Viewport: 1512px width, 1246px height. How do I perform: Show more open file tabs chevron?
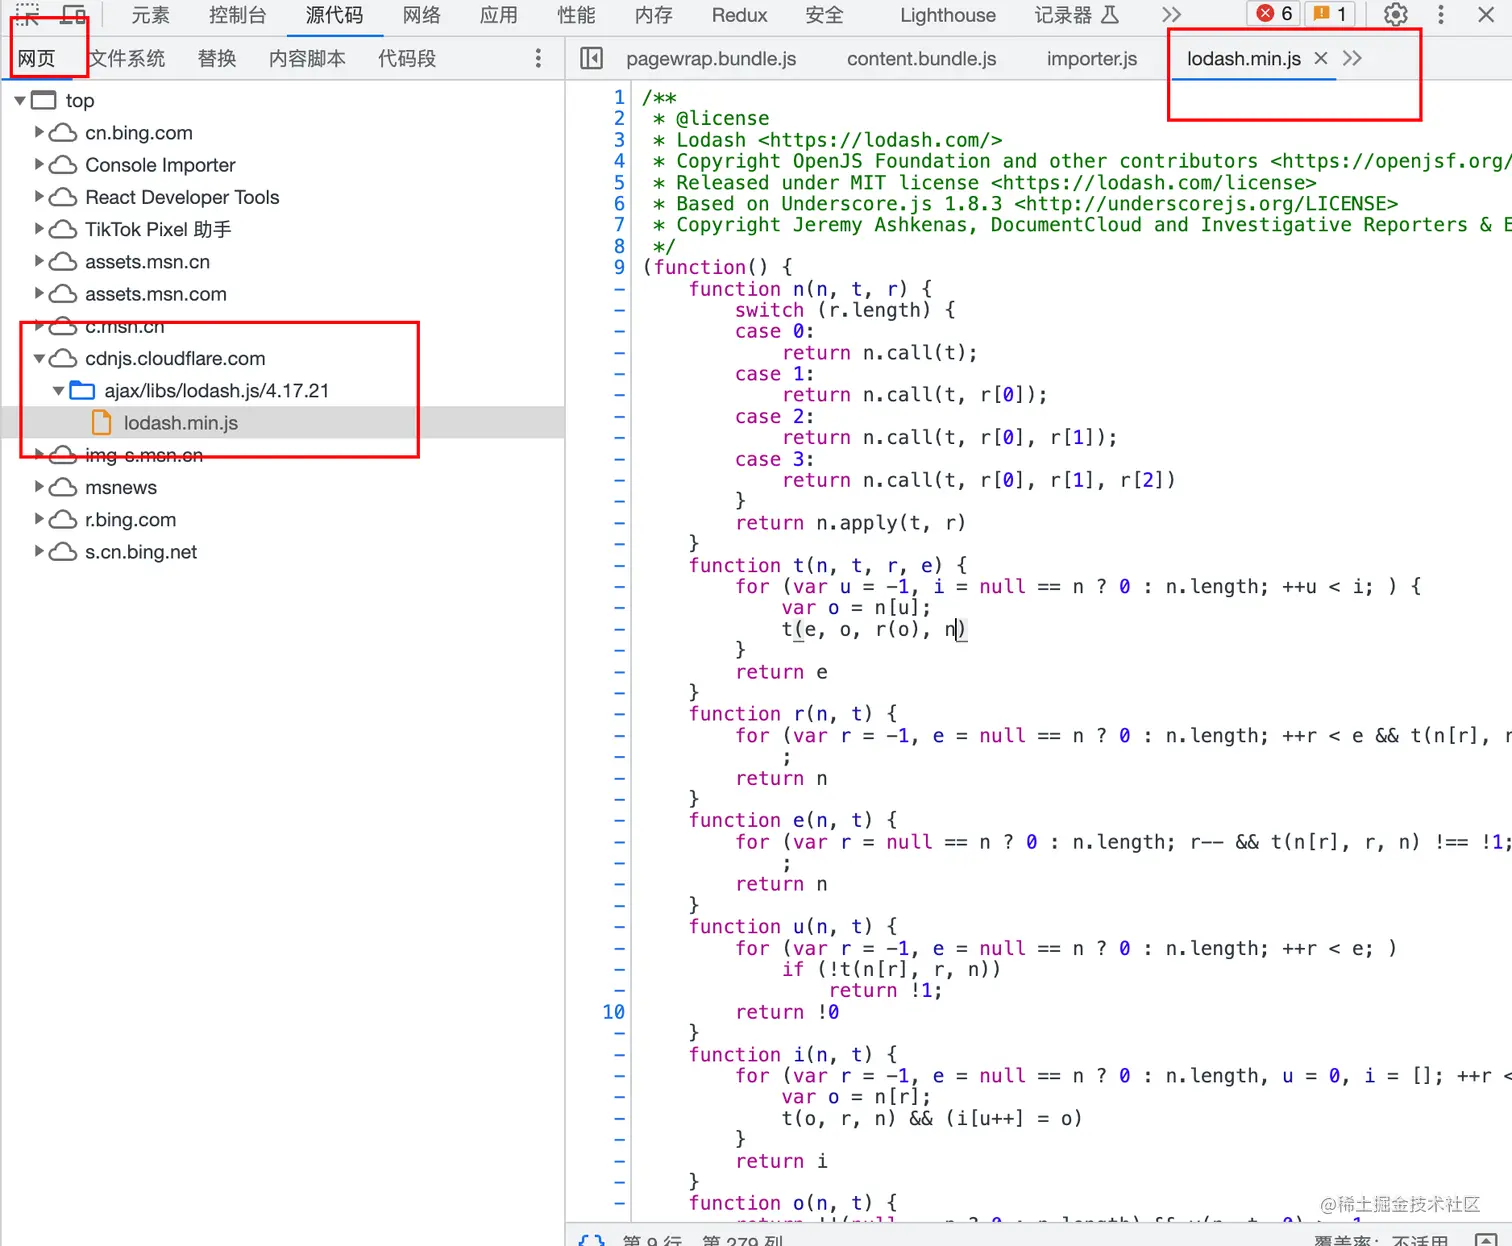click(1353, 58)
